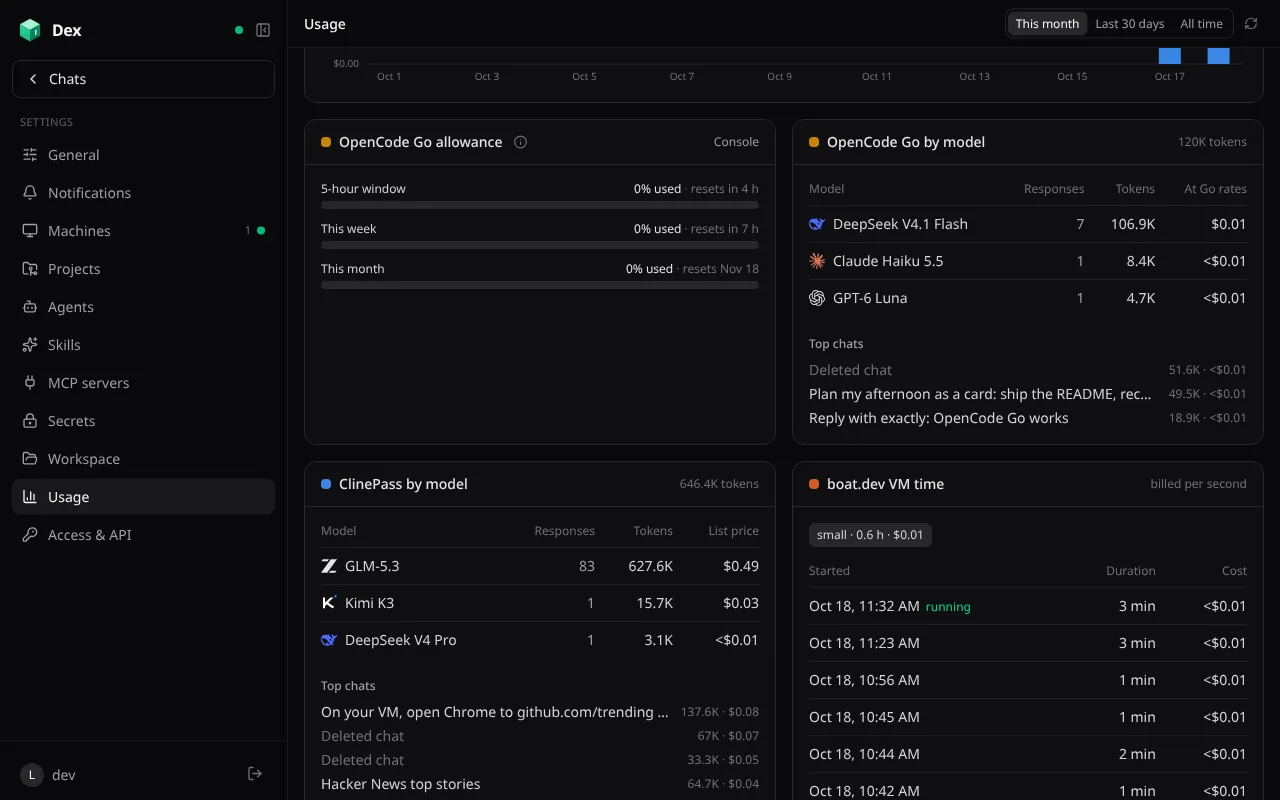Click the Kimi K3 model icon
This screenshot has height=800, width=1280.
(329, 603)
